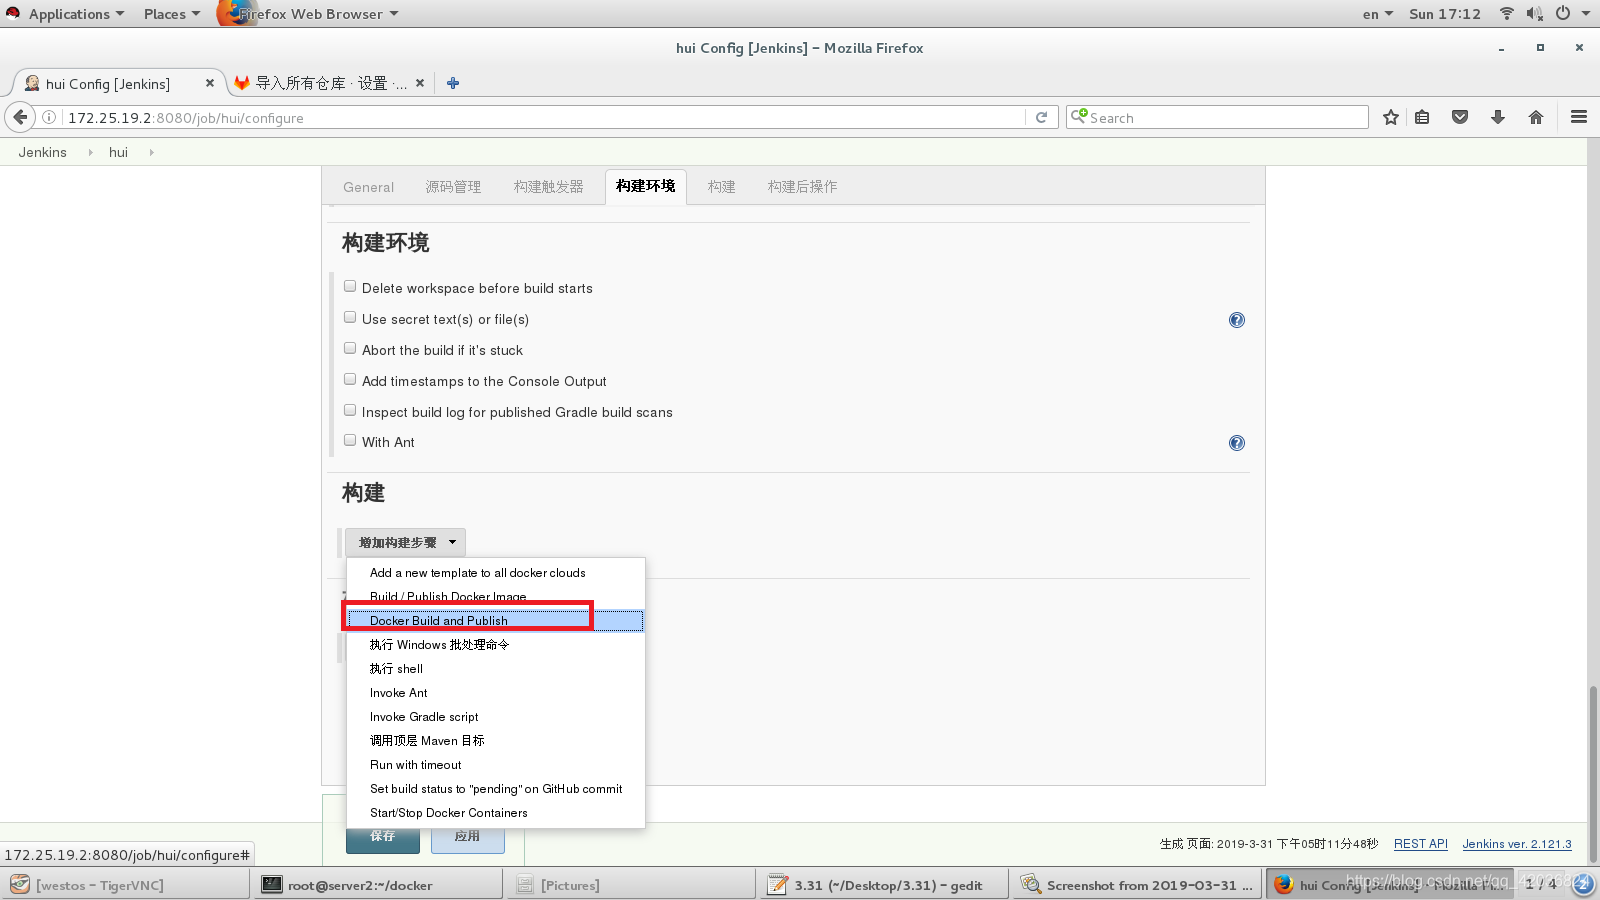
Task: Expand the 增加构建步骤 dropdown button
Action: (405, 542)
